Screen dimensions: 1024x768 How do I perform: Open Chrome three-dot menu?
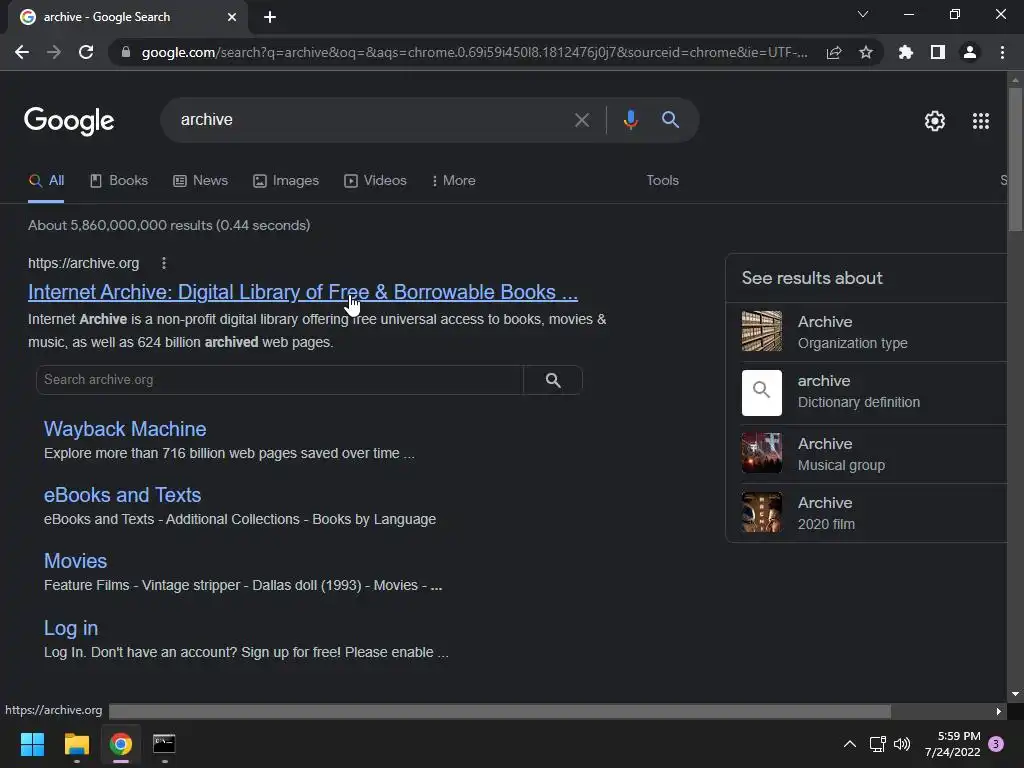[1002, 52]
